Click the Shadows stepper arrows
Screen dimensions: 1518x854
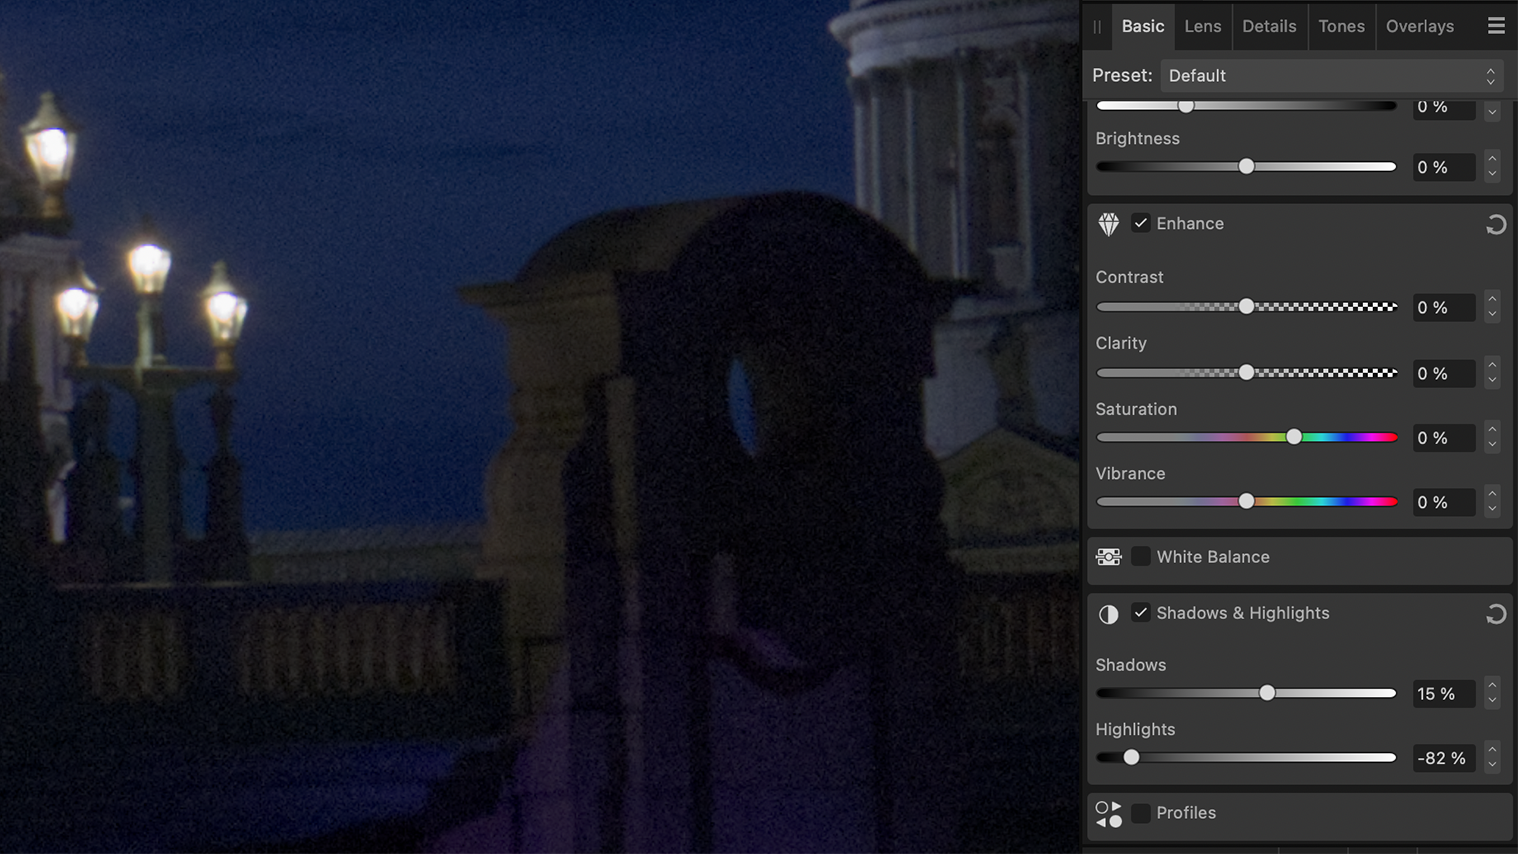pyautogui.click(x=1492, y=693)
